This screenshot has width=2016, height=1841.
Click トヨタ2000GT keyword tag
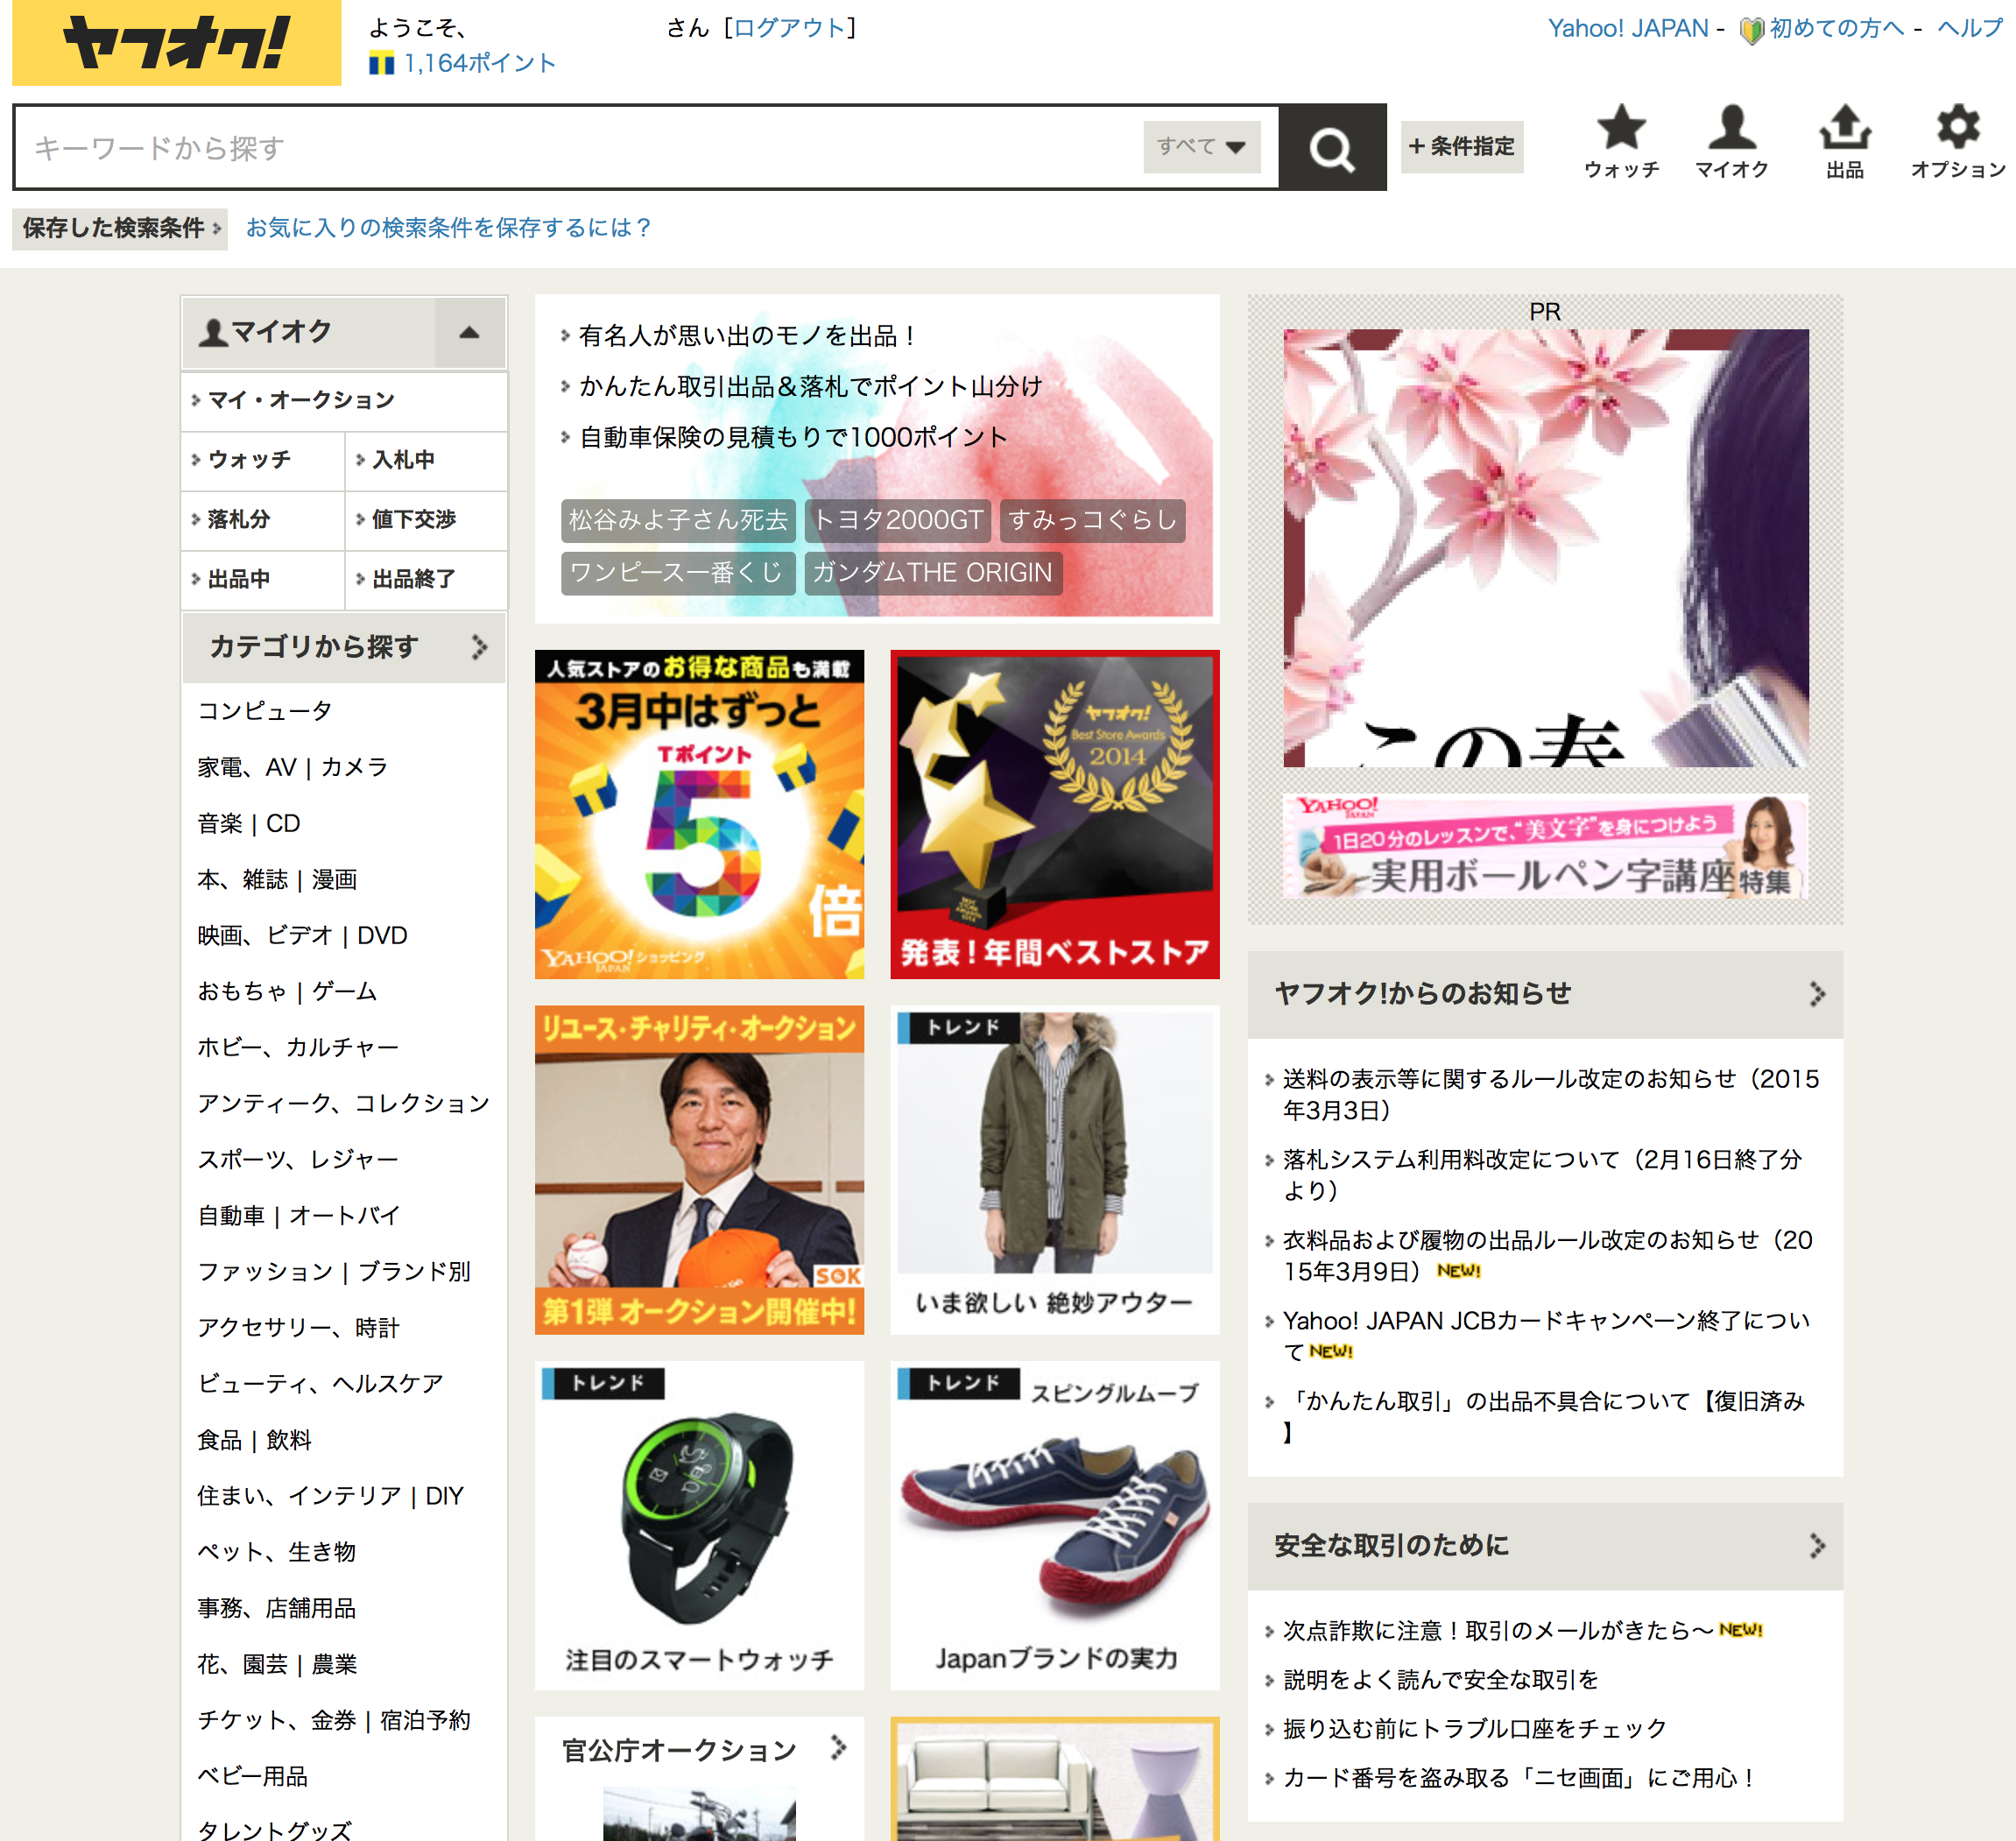[897, 520]
